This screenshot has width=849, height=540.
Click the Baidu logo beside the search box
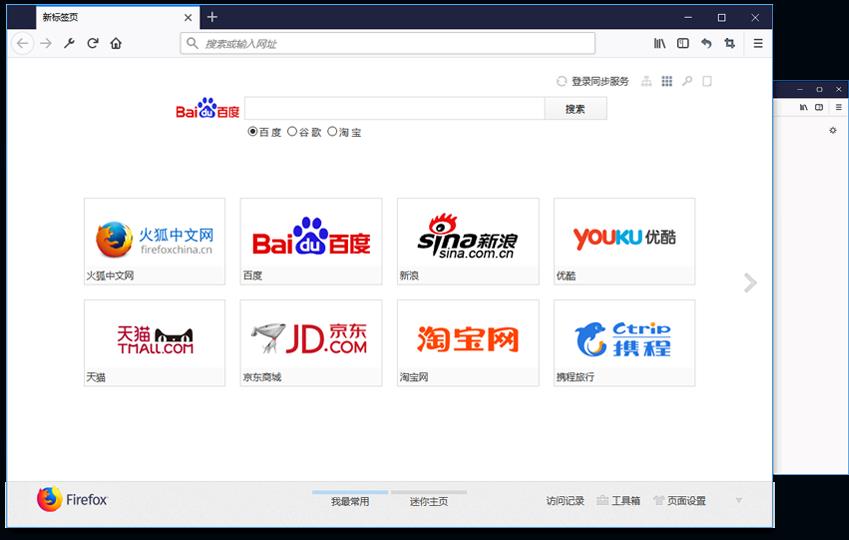[207, 108]
